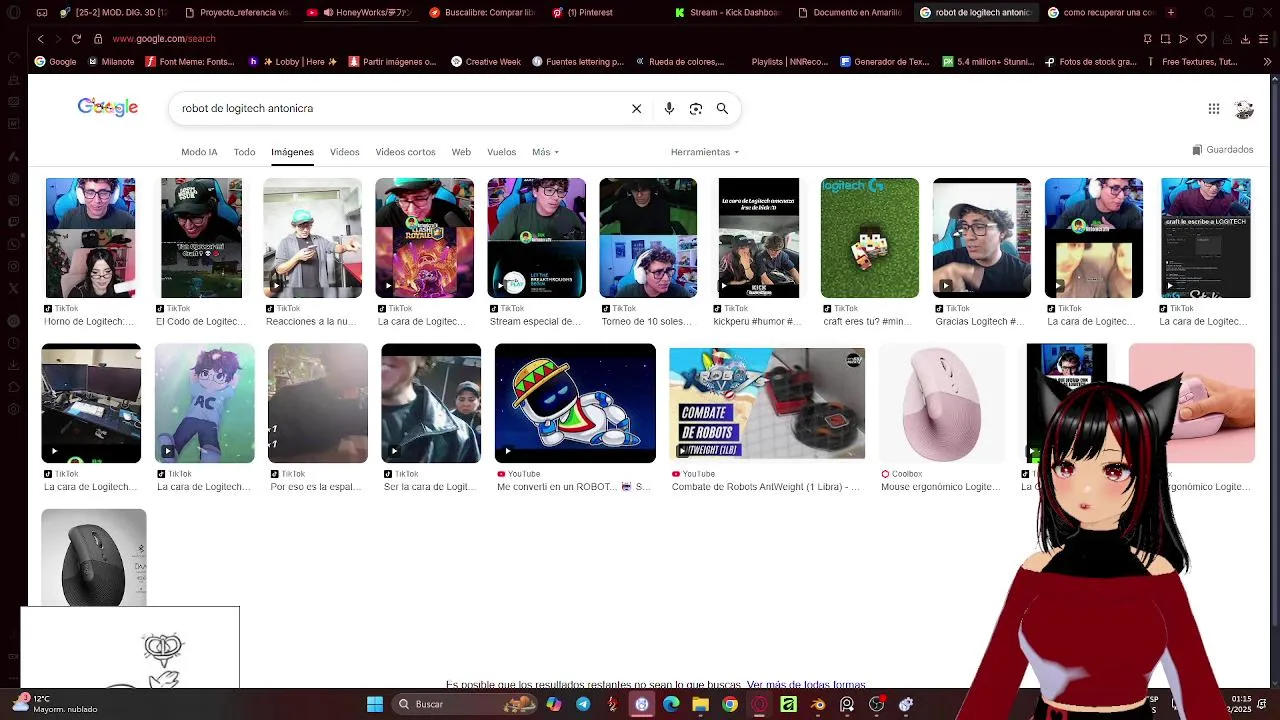Click the Google logo
This screenshot has height=720, width=1280.
pos(108,107)
